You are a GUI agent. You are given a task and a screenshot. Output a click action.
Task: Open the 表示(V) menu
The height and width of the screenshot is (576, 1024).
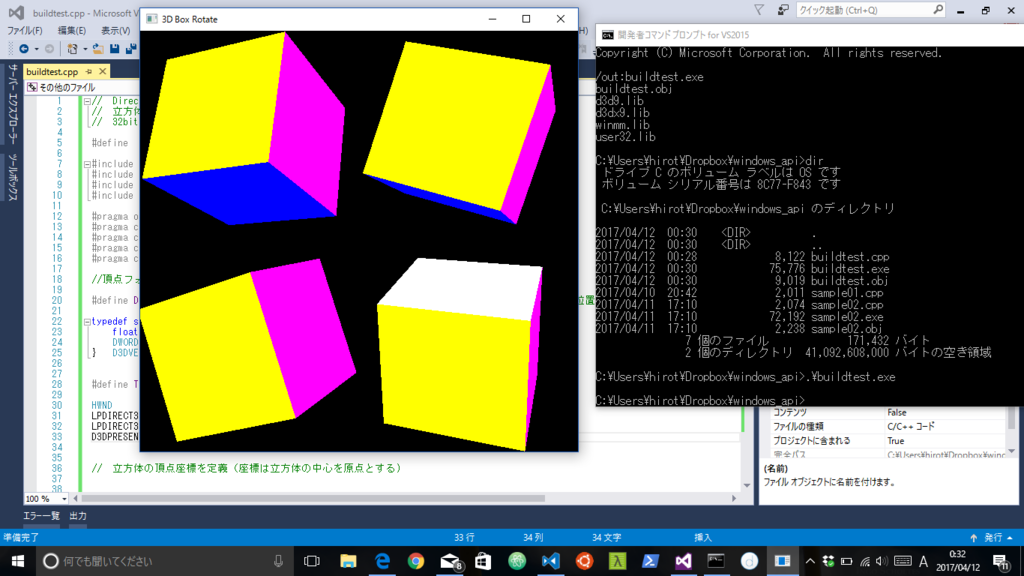(x=115, y=31)
